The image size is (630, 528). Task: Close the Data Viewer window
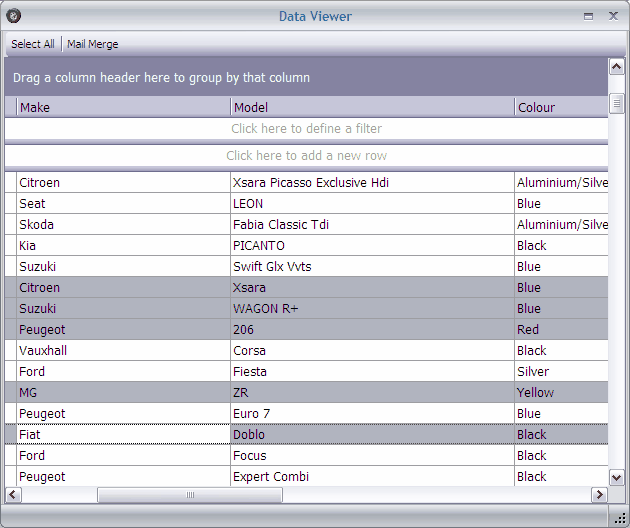tap(613, 16)
